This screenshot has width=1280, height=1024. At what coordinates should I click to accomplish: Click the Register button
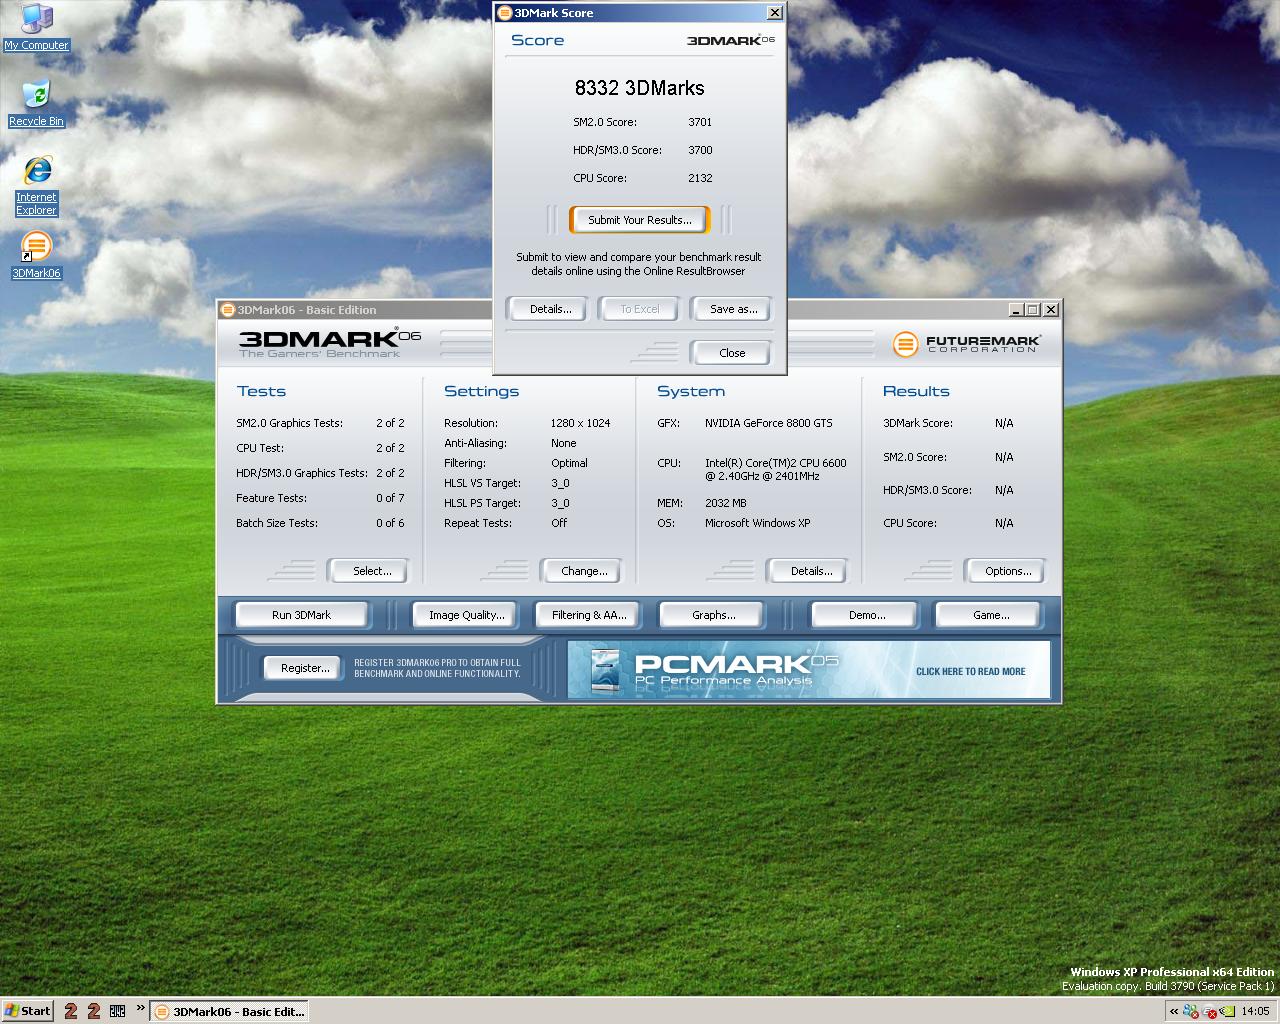pyautogui.click(x=304, y=668)
